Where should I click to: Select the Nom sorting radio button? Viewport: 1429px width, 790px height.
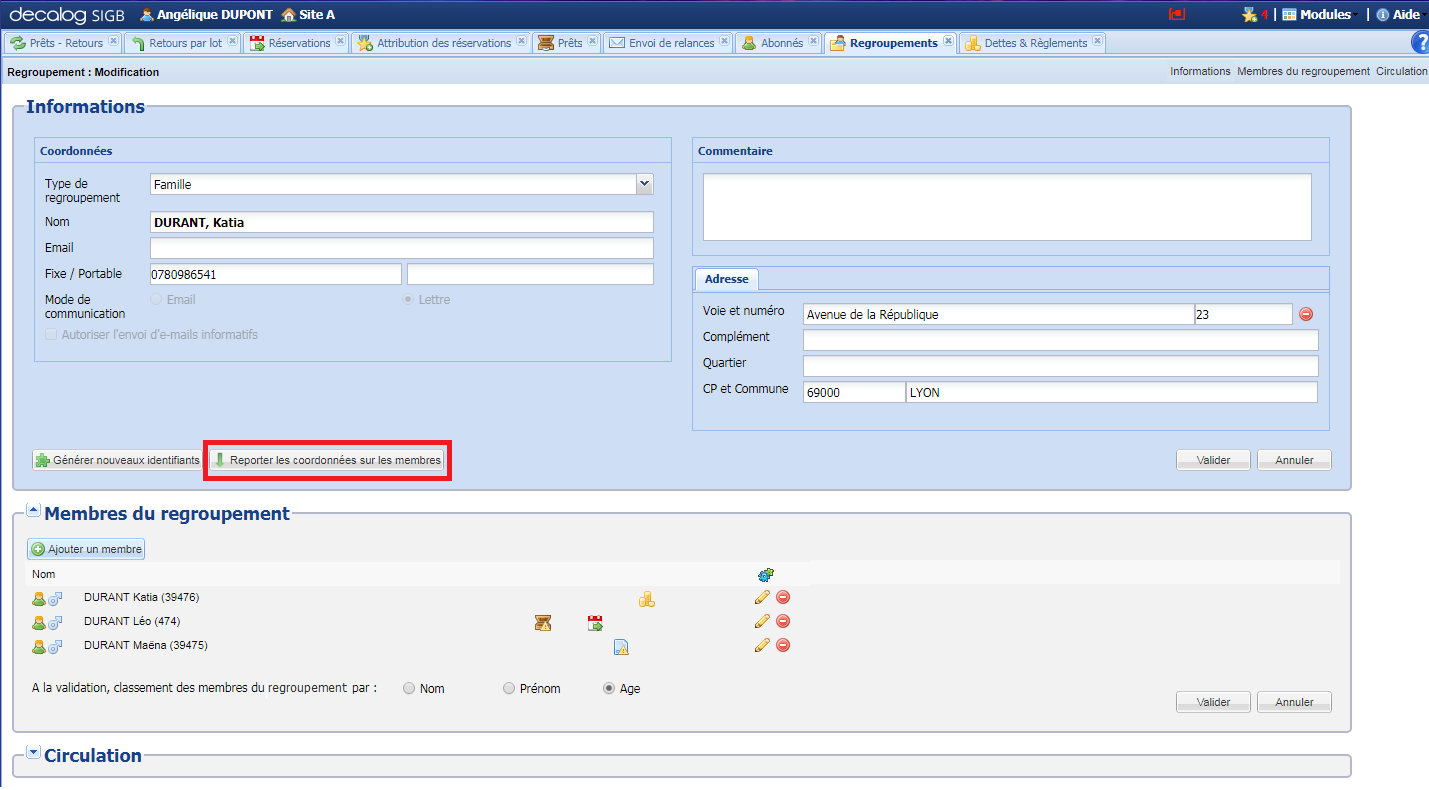[x=409, y=688]
